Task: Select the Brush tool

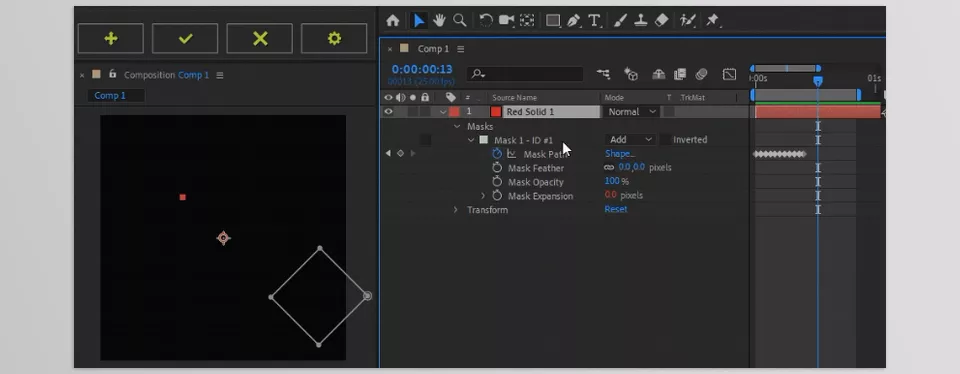Action: click(620, 21)
